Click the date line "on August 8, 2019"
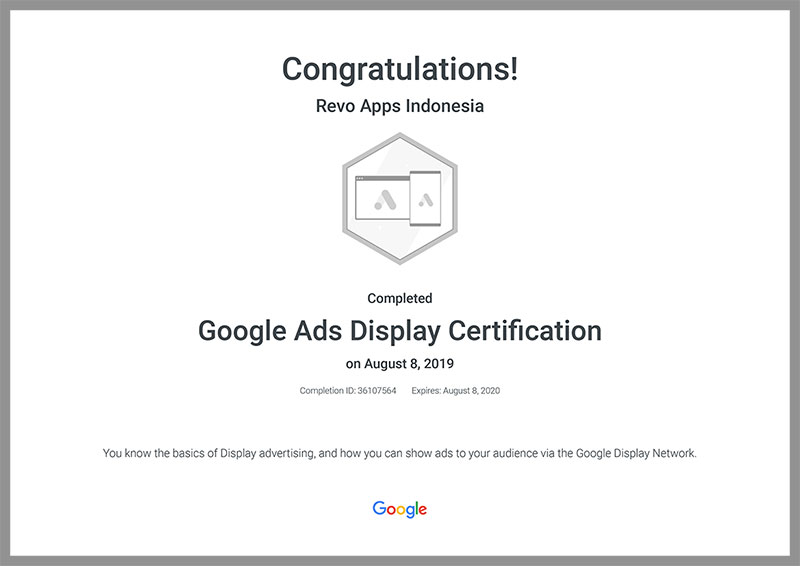This screenshot has width=800, height=566. 399,364
